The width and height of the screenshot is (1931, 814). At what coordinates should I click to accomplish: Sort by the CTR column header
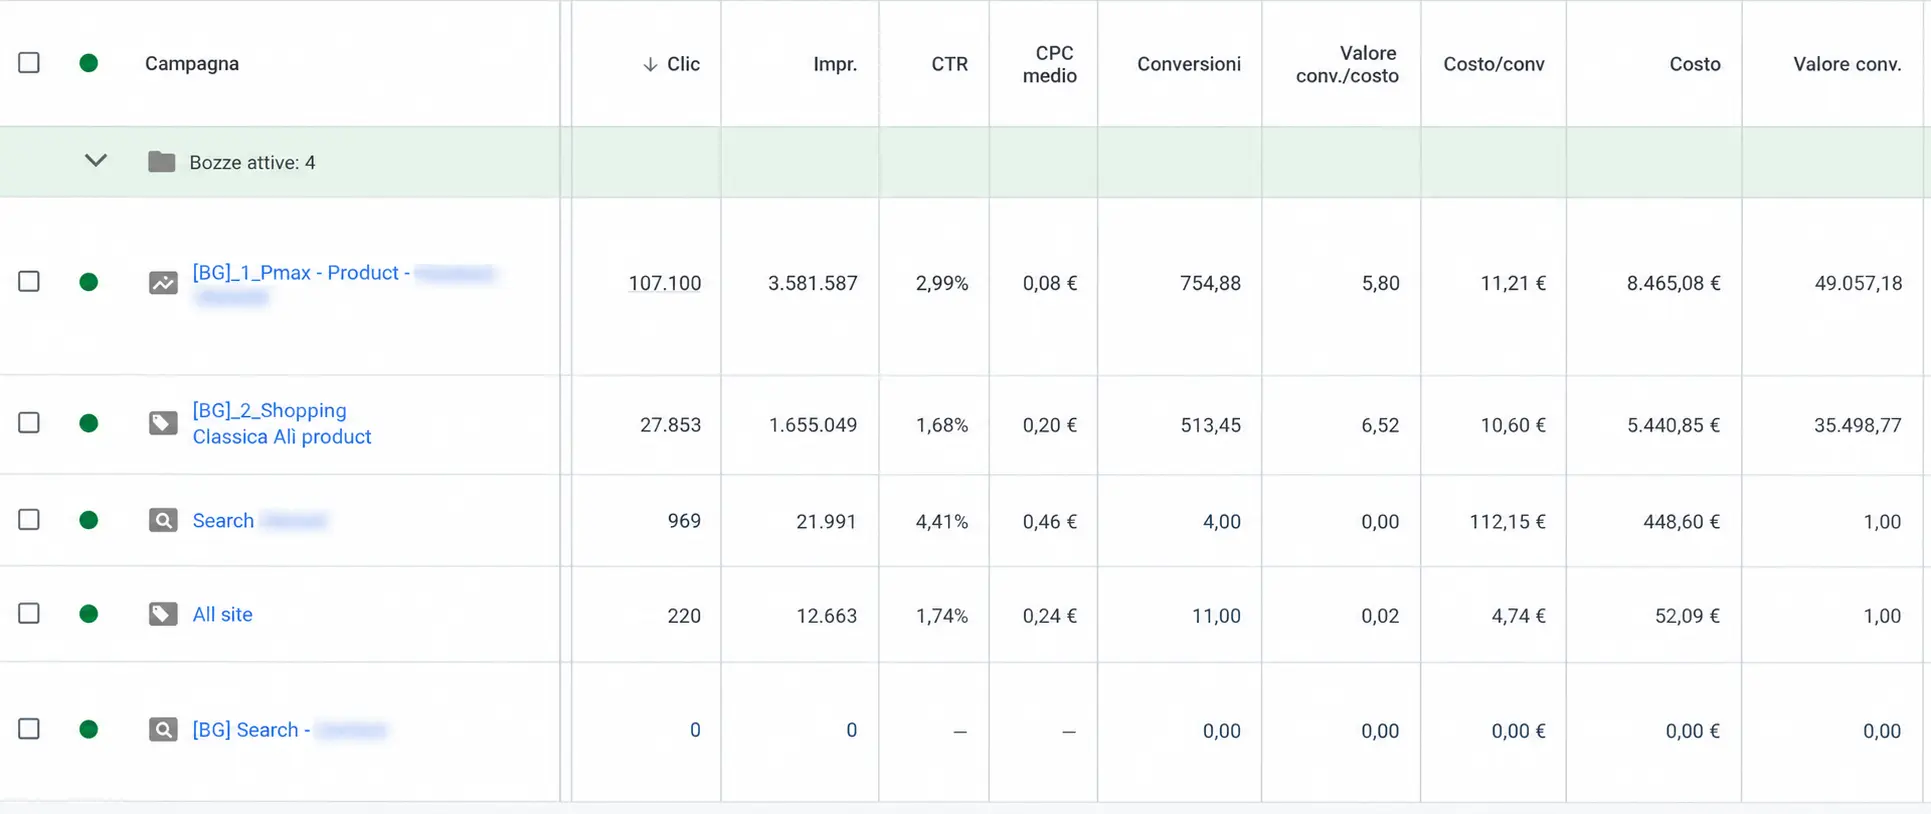click(950, 64)
